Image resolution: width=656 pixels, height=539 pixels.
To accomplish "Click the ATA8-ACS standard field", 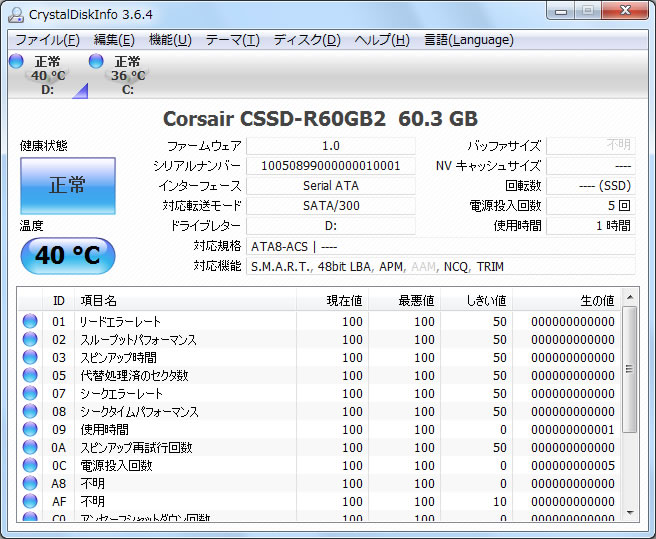I will click(x=441, y=246).
